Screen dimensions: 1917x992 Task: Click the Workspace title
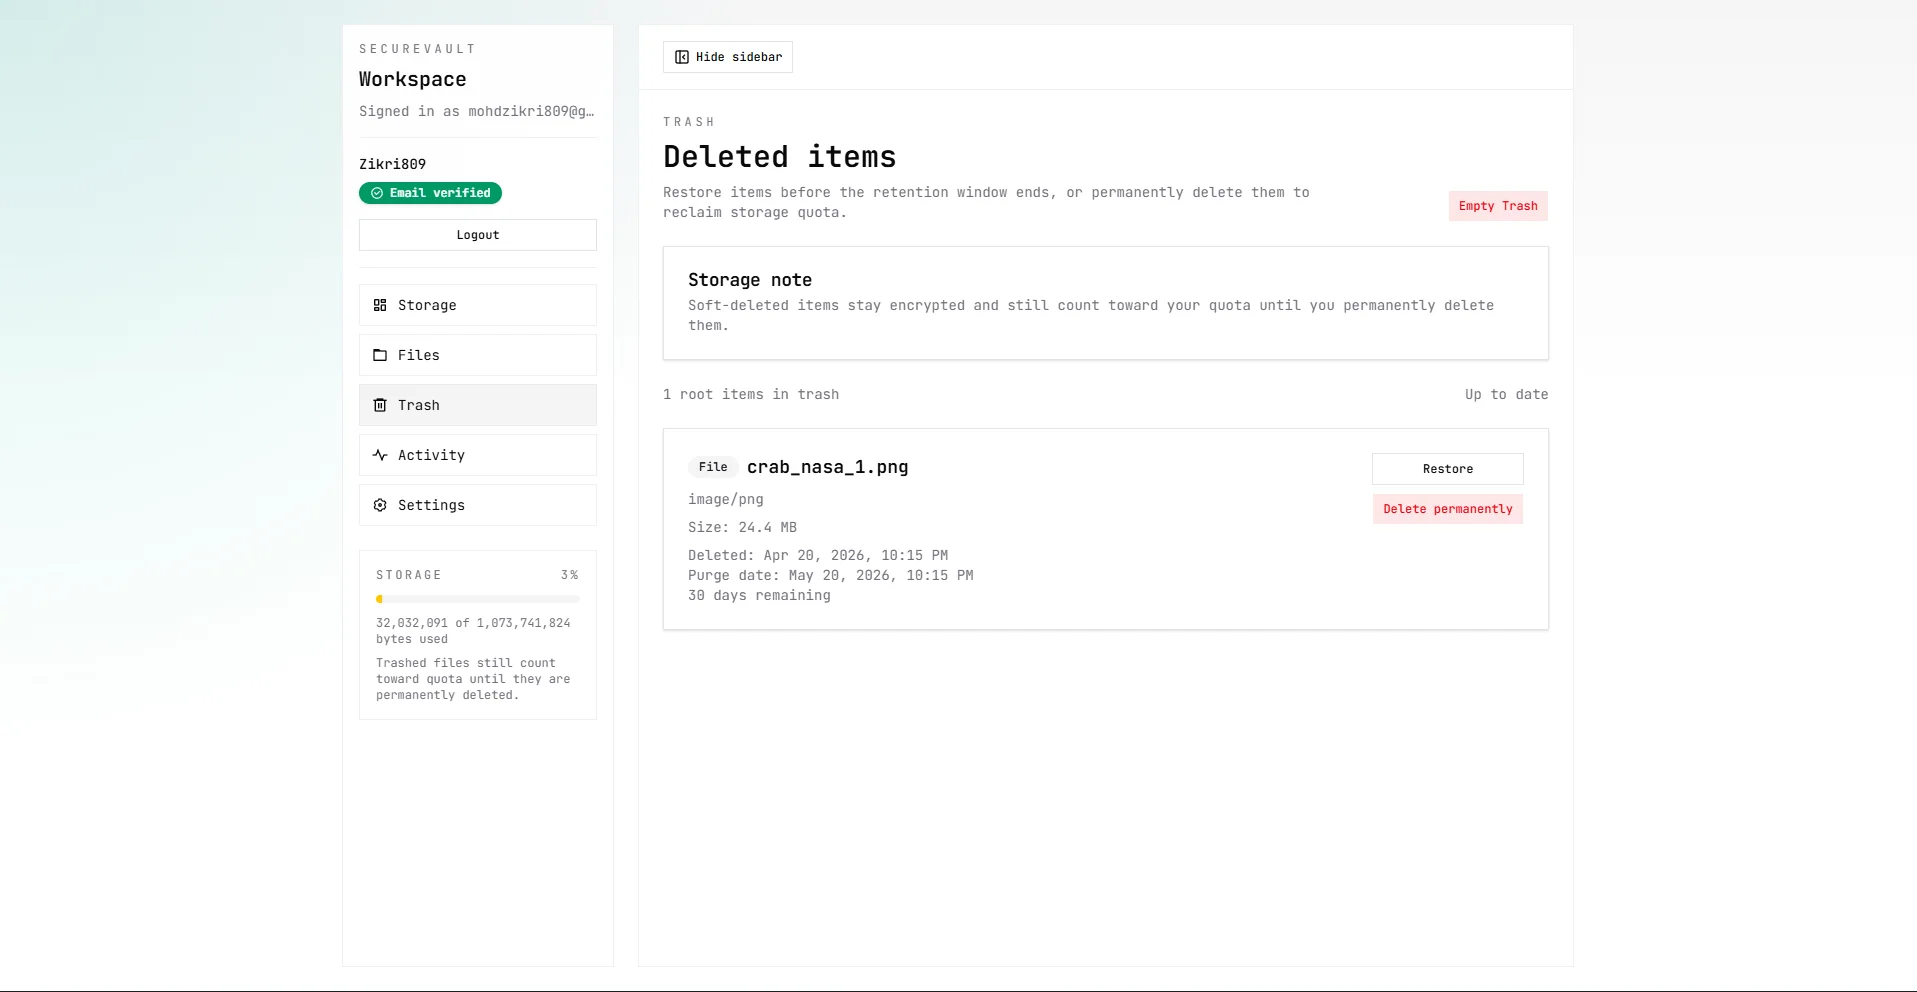pos(413,79)
